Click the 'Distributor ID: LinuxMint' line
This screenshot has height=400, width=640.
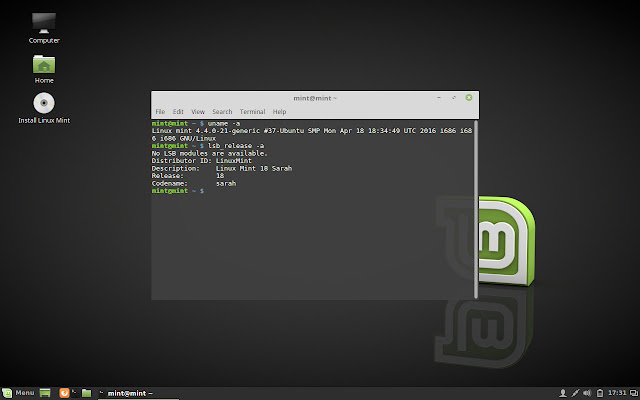pyautogui.click(x=202, y=161)
